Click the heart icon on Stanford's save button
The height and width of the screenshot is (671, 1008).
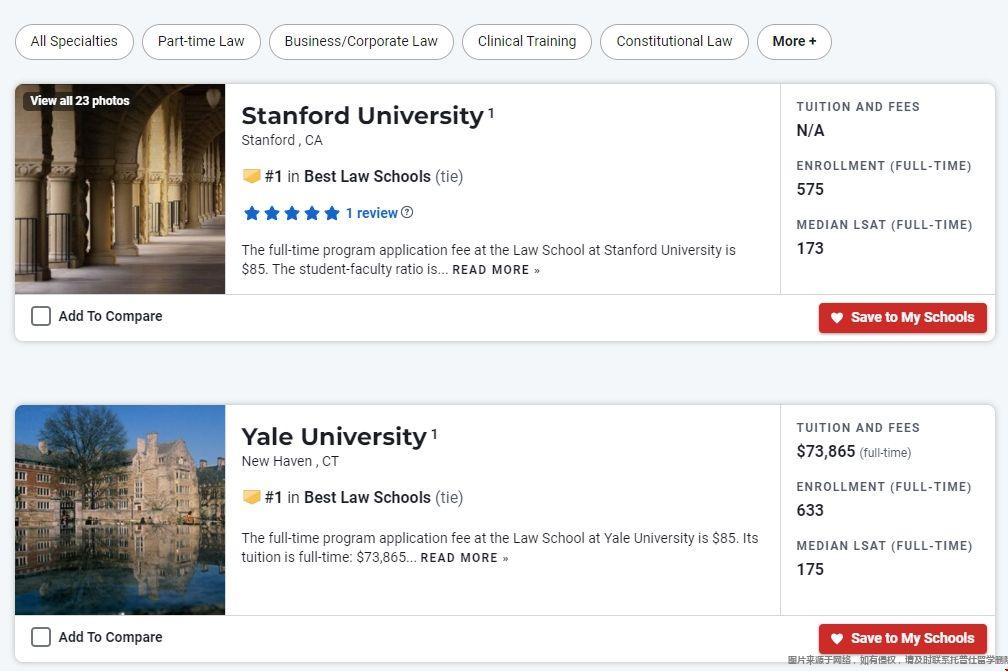[836, 318]
